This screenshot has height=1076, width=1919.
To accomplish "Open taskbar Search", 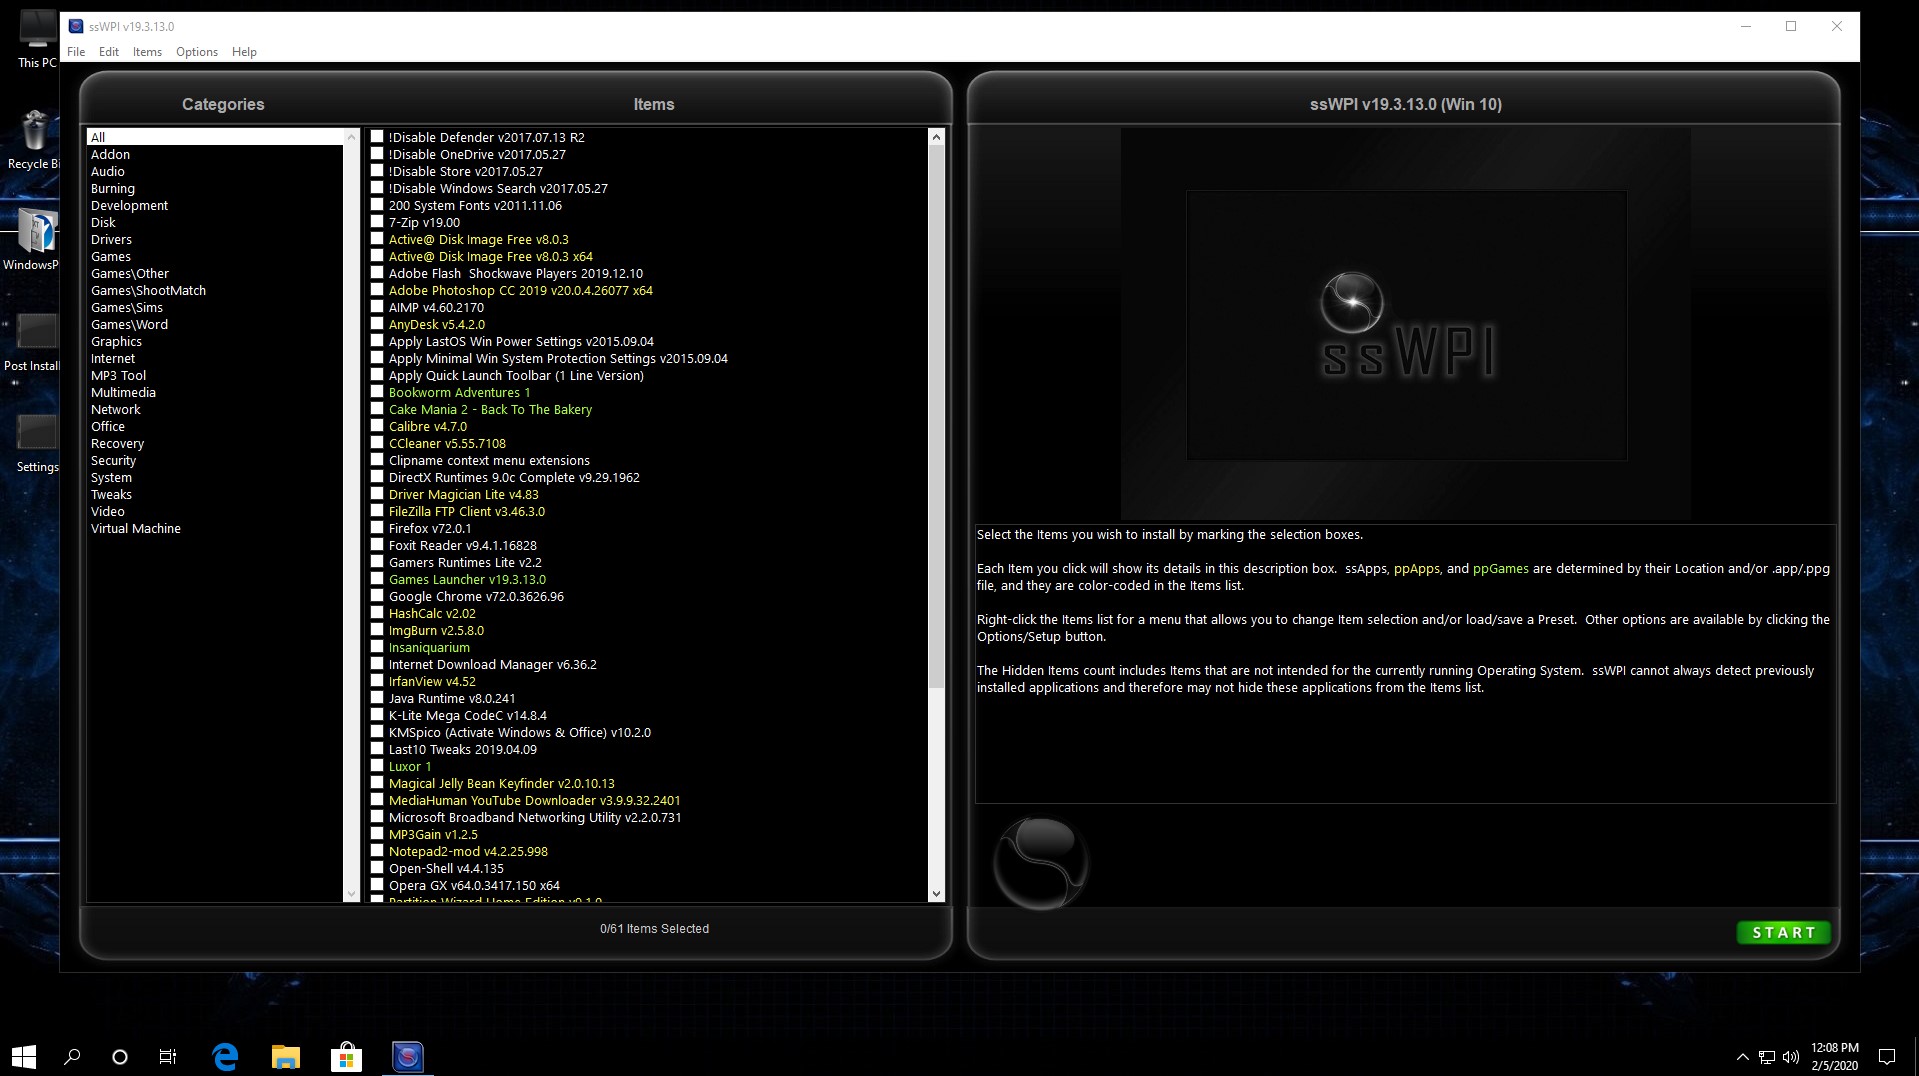I will pos(72,1056).
